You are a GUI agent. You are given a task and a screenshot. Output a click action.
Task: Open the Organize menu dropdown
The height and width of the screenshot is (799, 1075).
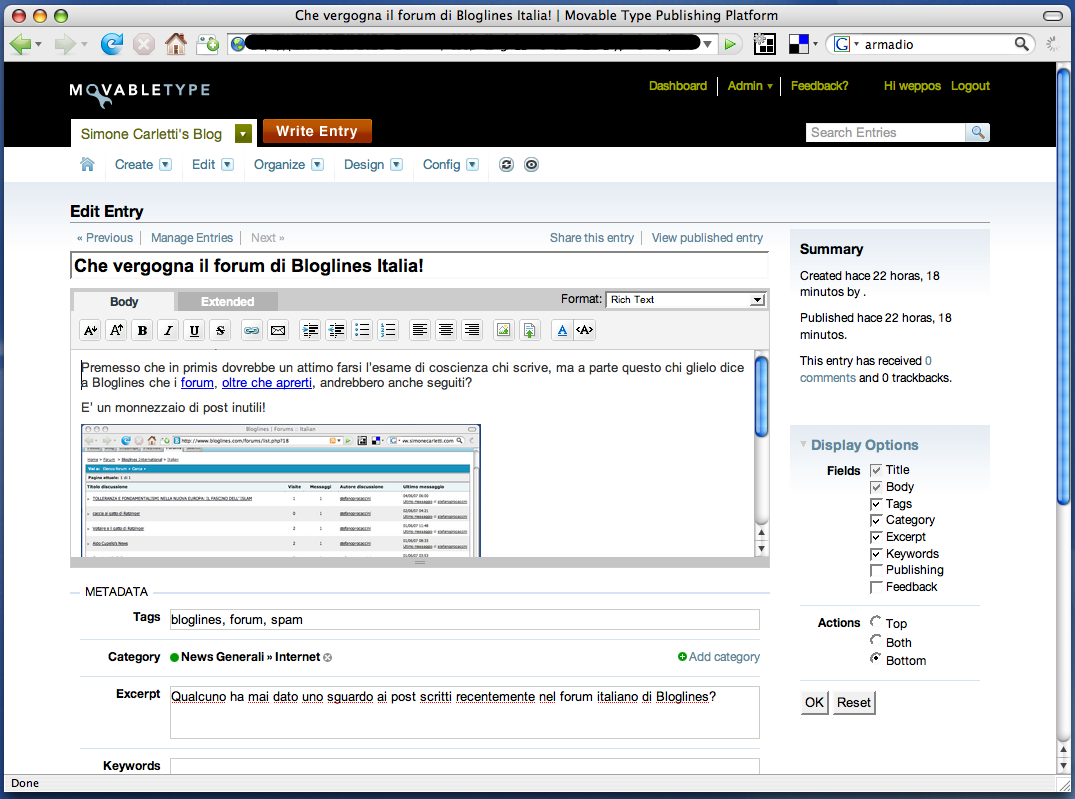pyautogui.click(x=317, y=165)
